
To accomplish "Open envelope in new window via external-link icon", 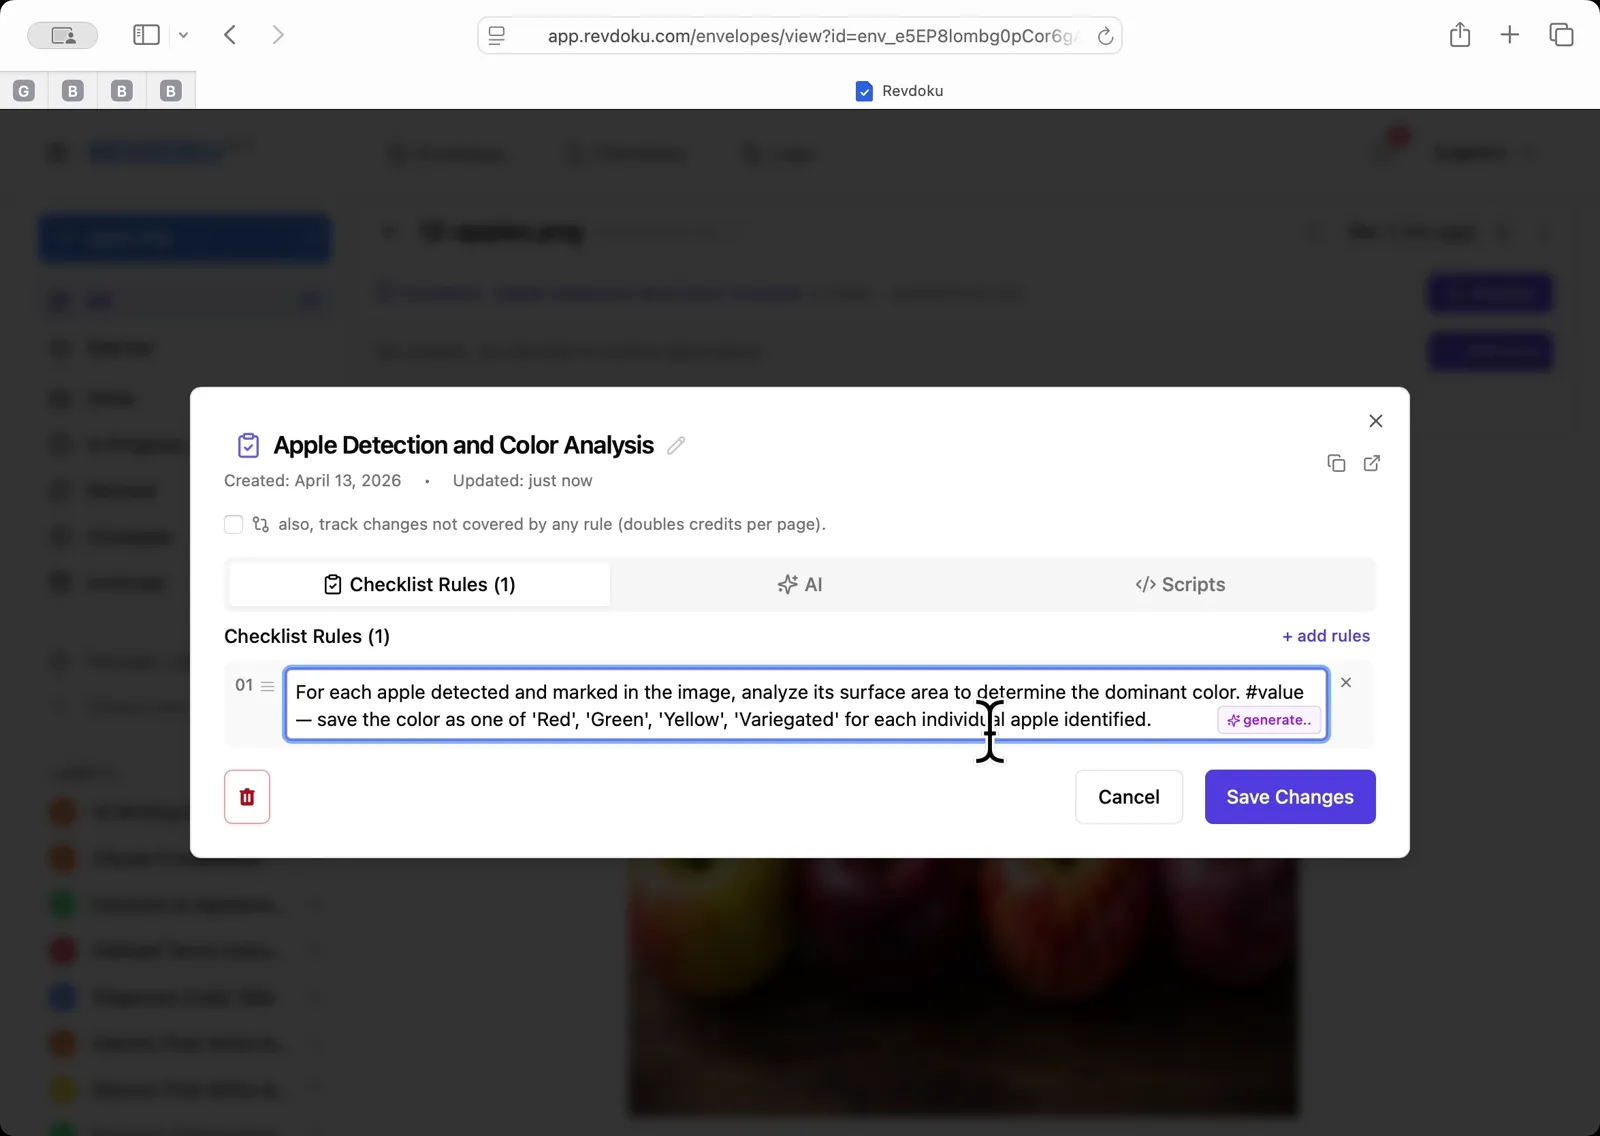I will click(x=1372, y=463).
